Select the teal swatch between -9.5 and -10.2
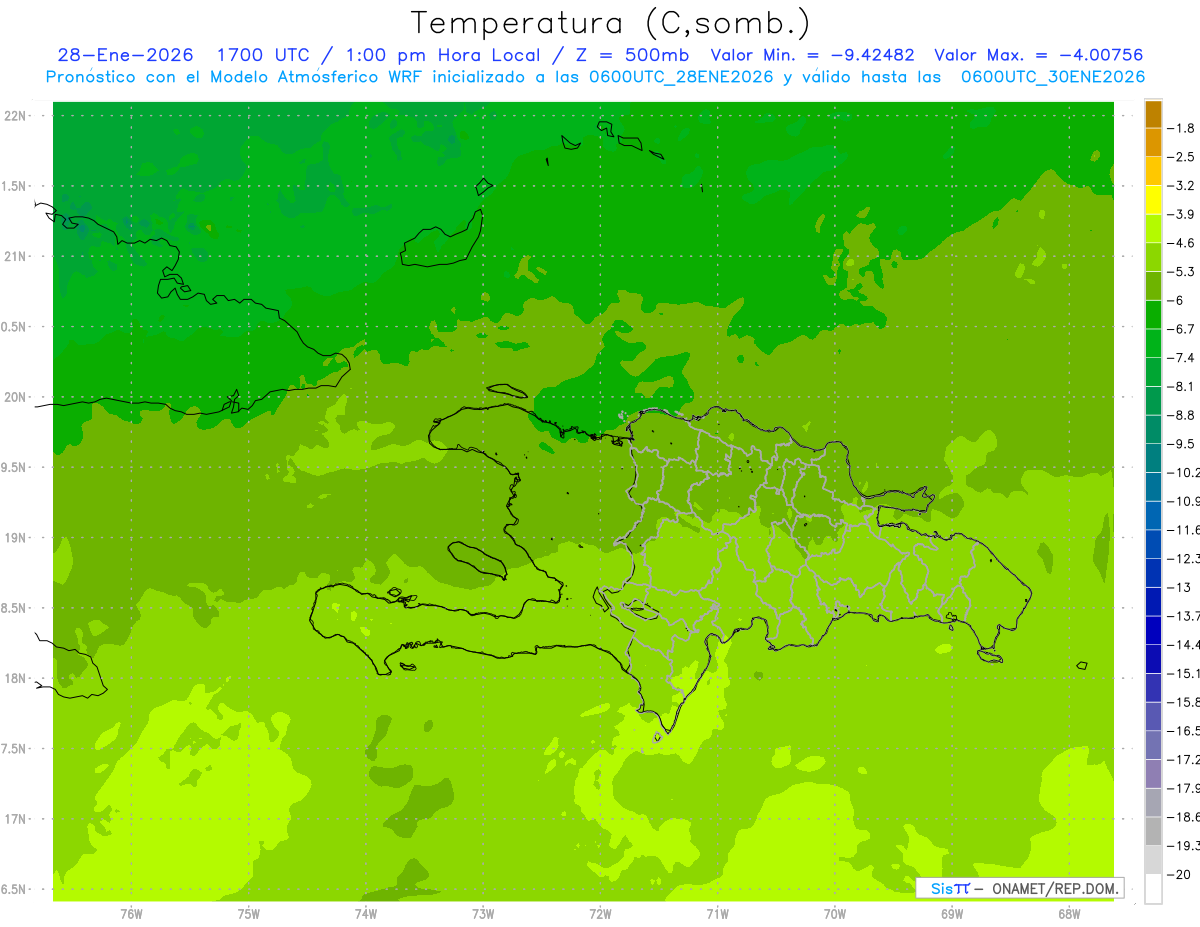Viewport: 1200px width, 927px height. tap(1153, 459)
